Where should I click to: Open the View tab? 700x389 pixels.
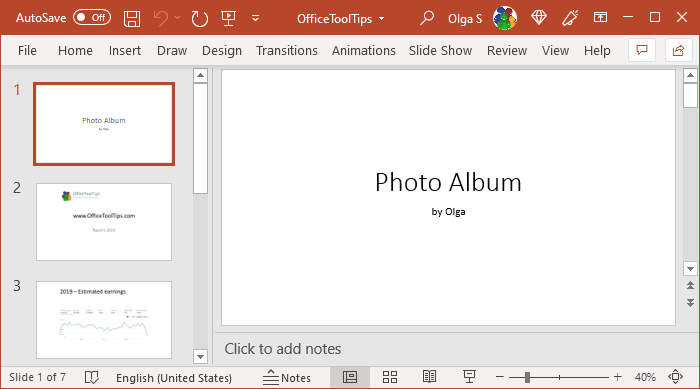(555, 50)
